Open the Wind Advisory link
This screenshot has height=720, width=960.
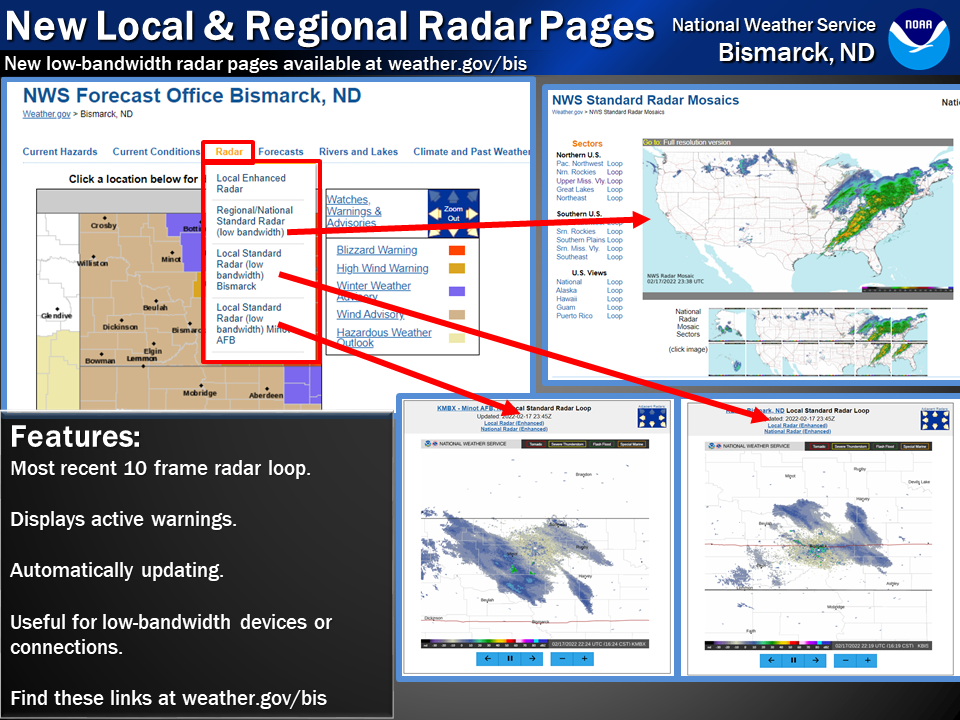coord(370,314)
